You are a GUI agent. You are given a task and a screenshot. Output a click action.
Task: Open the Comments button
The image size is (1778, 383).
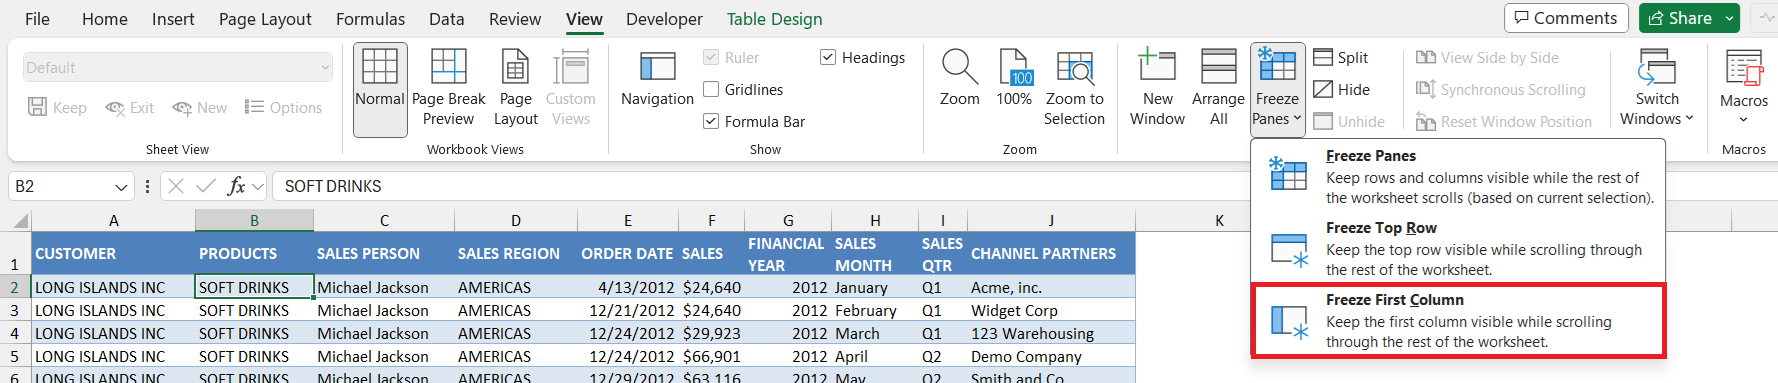(1566, 18)
